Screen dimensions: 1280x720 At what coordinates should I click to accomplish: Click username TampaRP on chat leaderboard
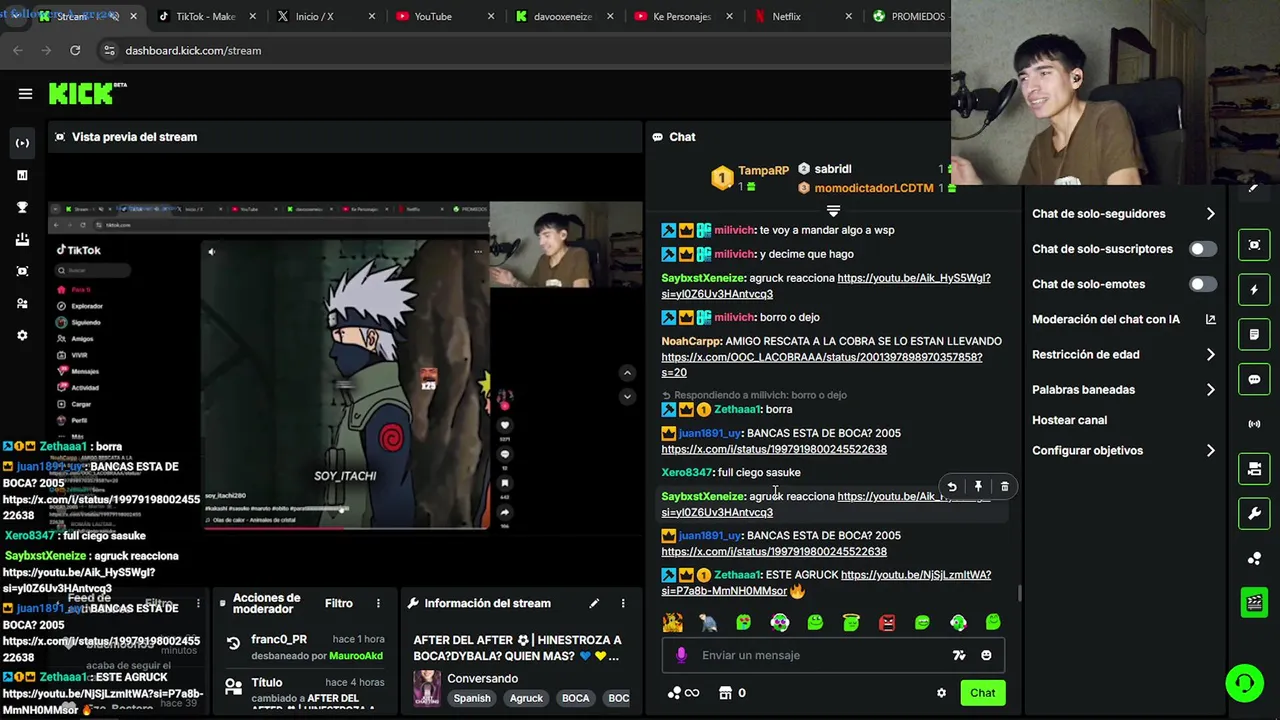763,171
